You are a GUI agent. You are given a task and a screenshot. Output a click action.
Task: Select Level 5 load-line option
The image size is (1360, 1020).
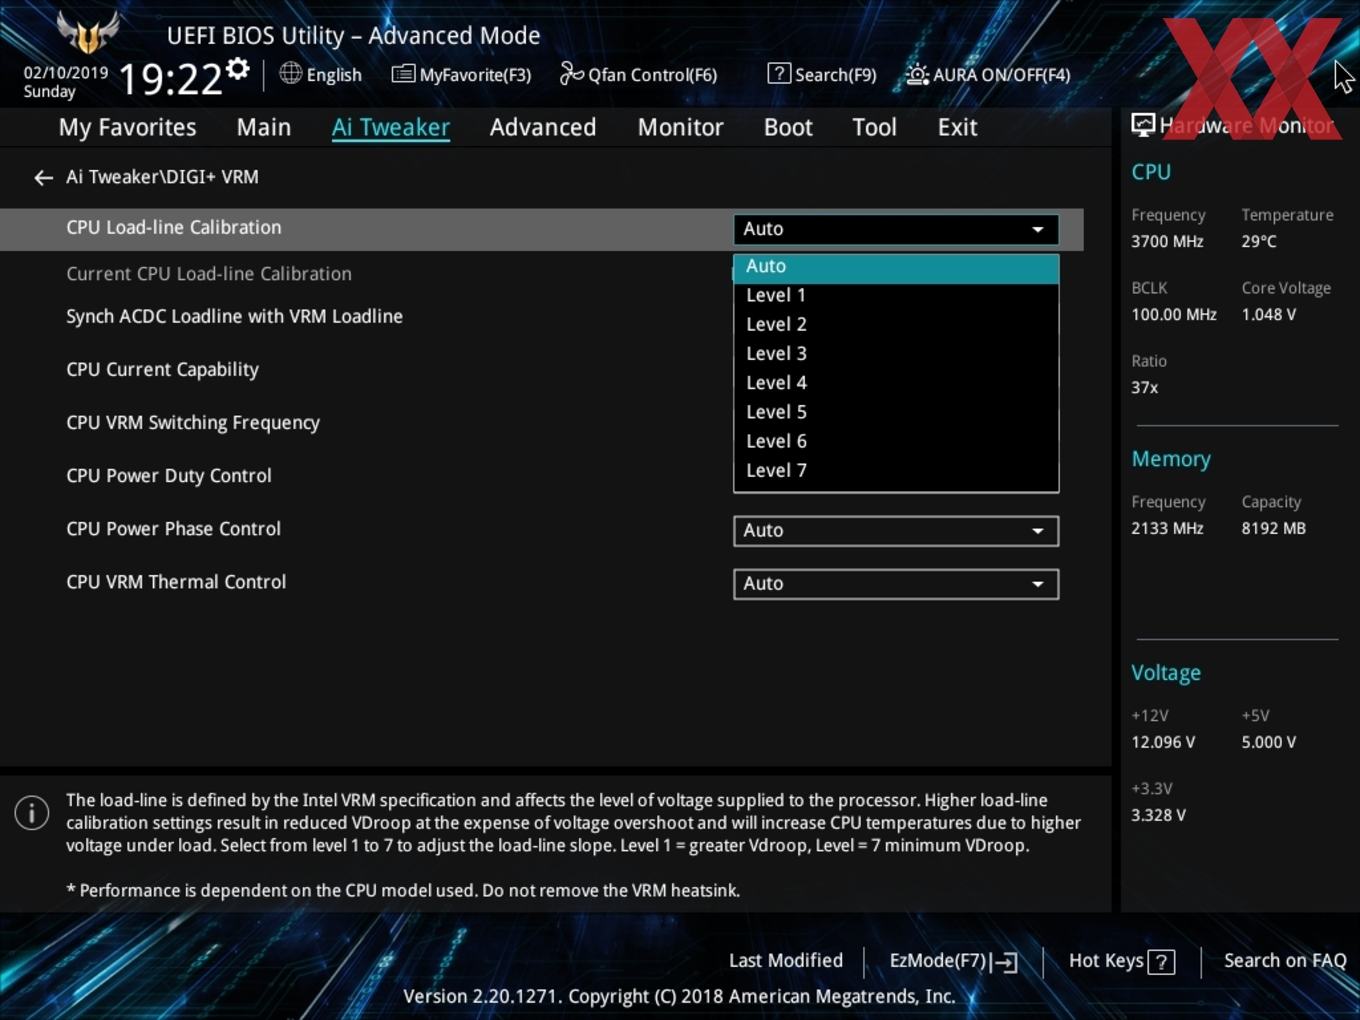(896, 412)
